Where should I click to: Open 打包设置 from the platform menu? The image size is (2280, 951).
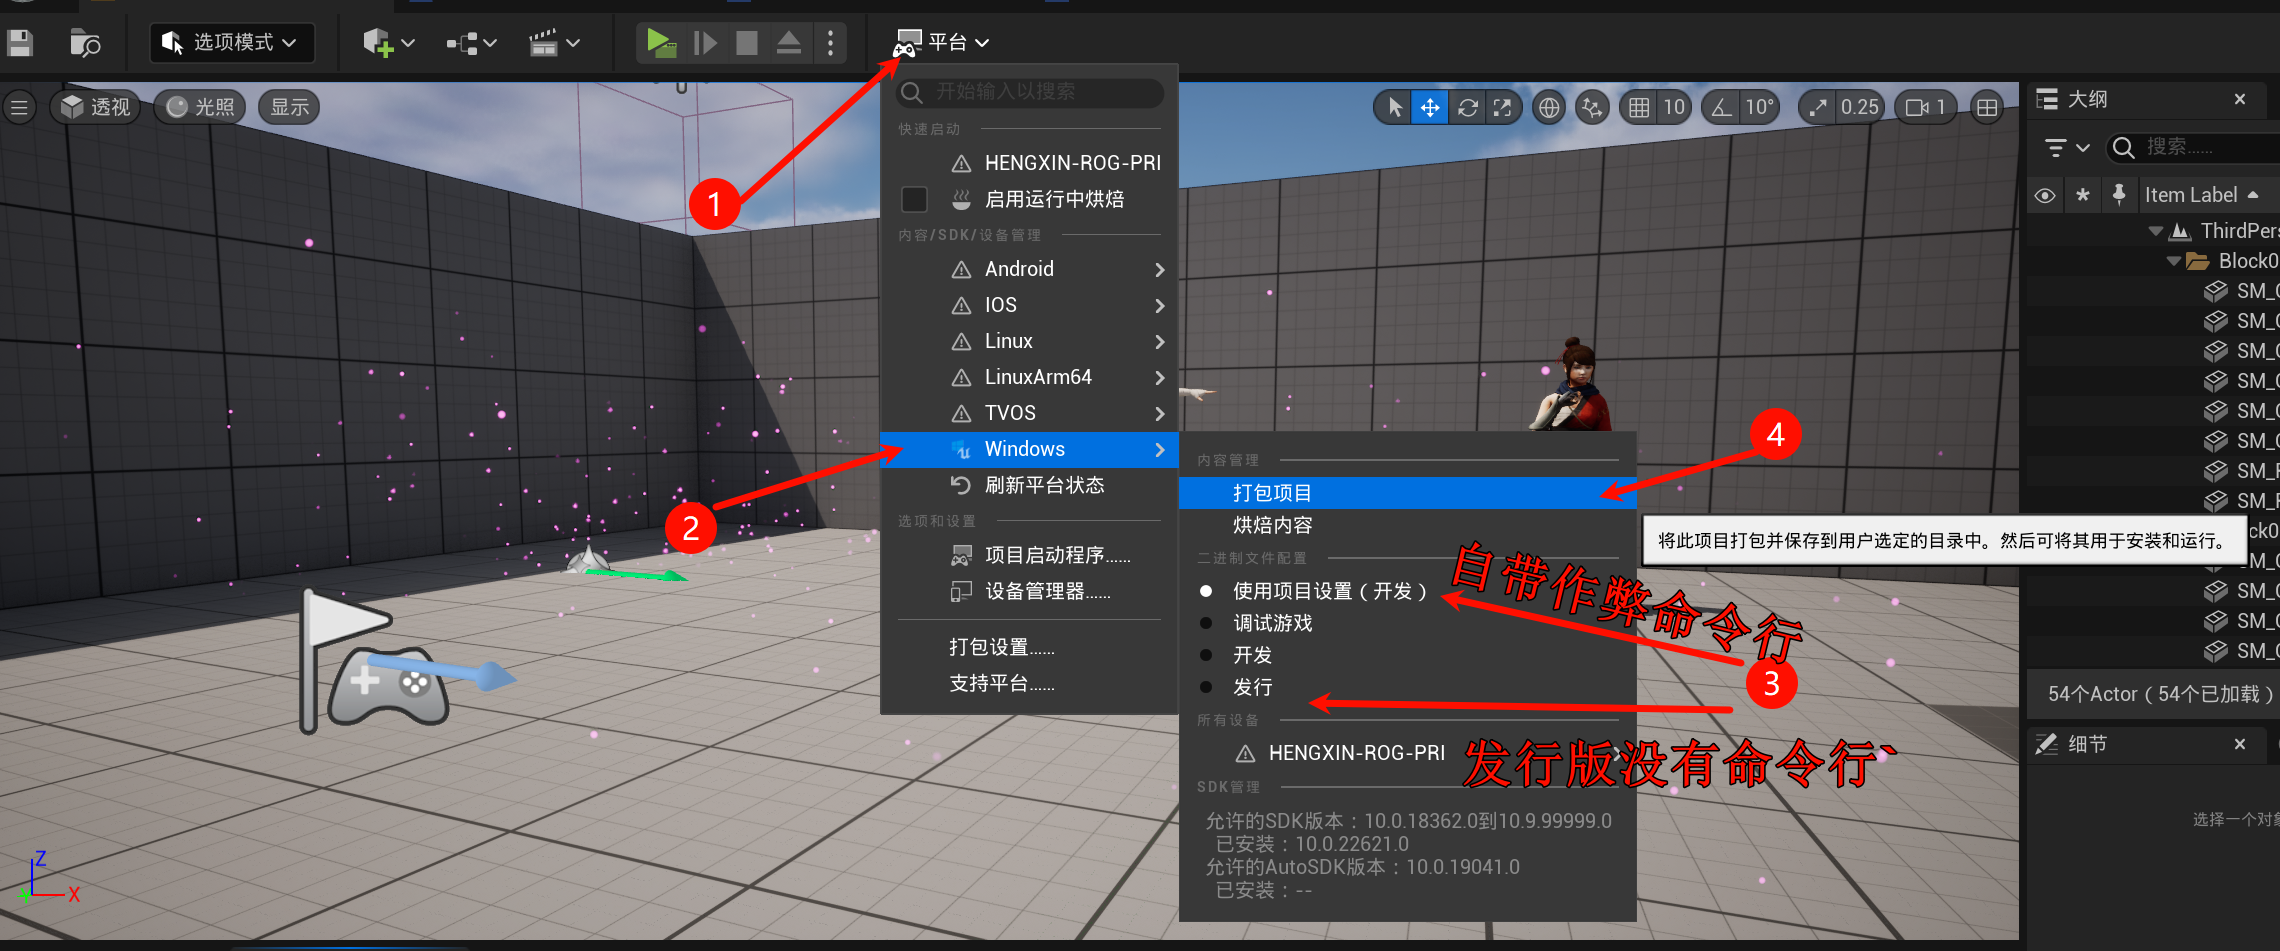pos(1001,647)
